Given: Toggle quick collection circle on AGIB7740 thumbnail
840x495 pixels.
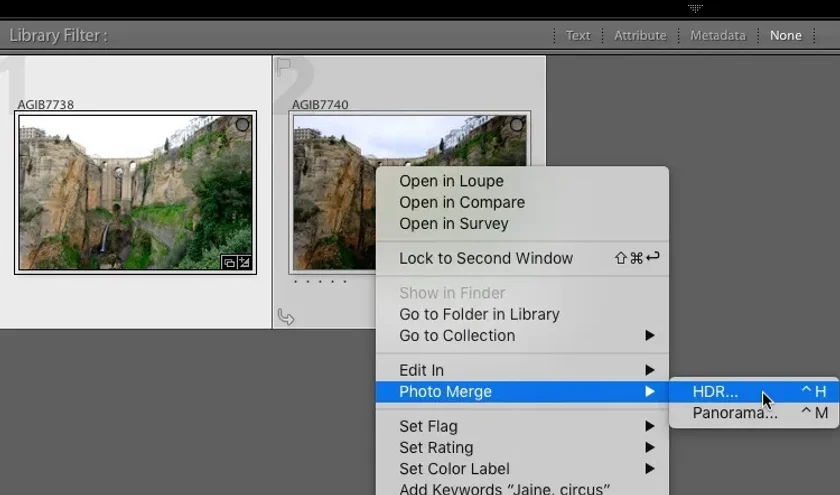Looking at the screenshot, I should 516,125.
